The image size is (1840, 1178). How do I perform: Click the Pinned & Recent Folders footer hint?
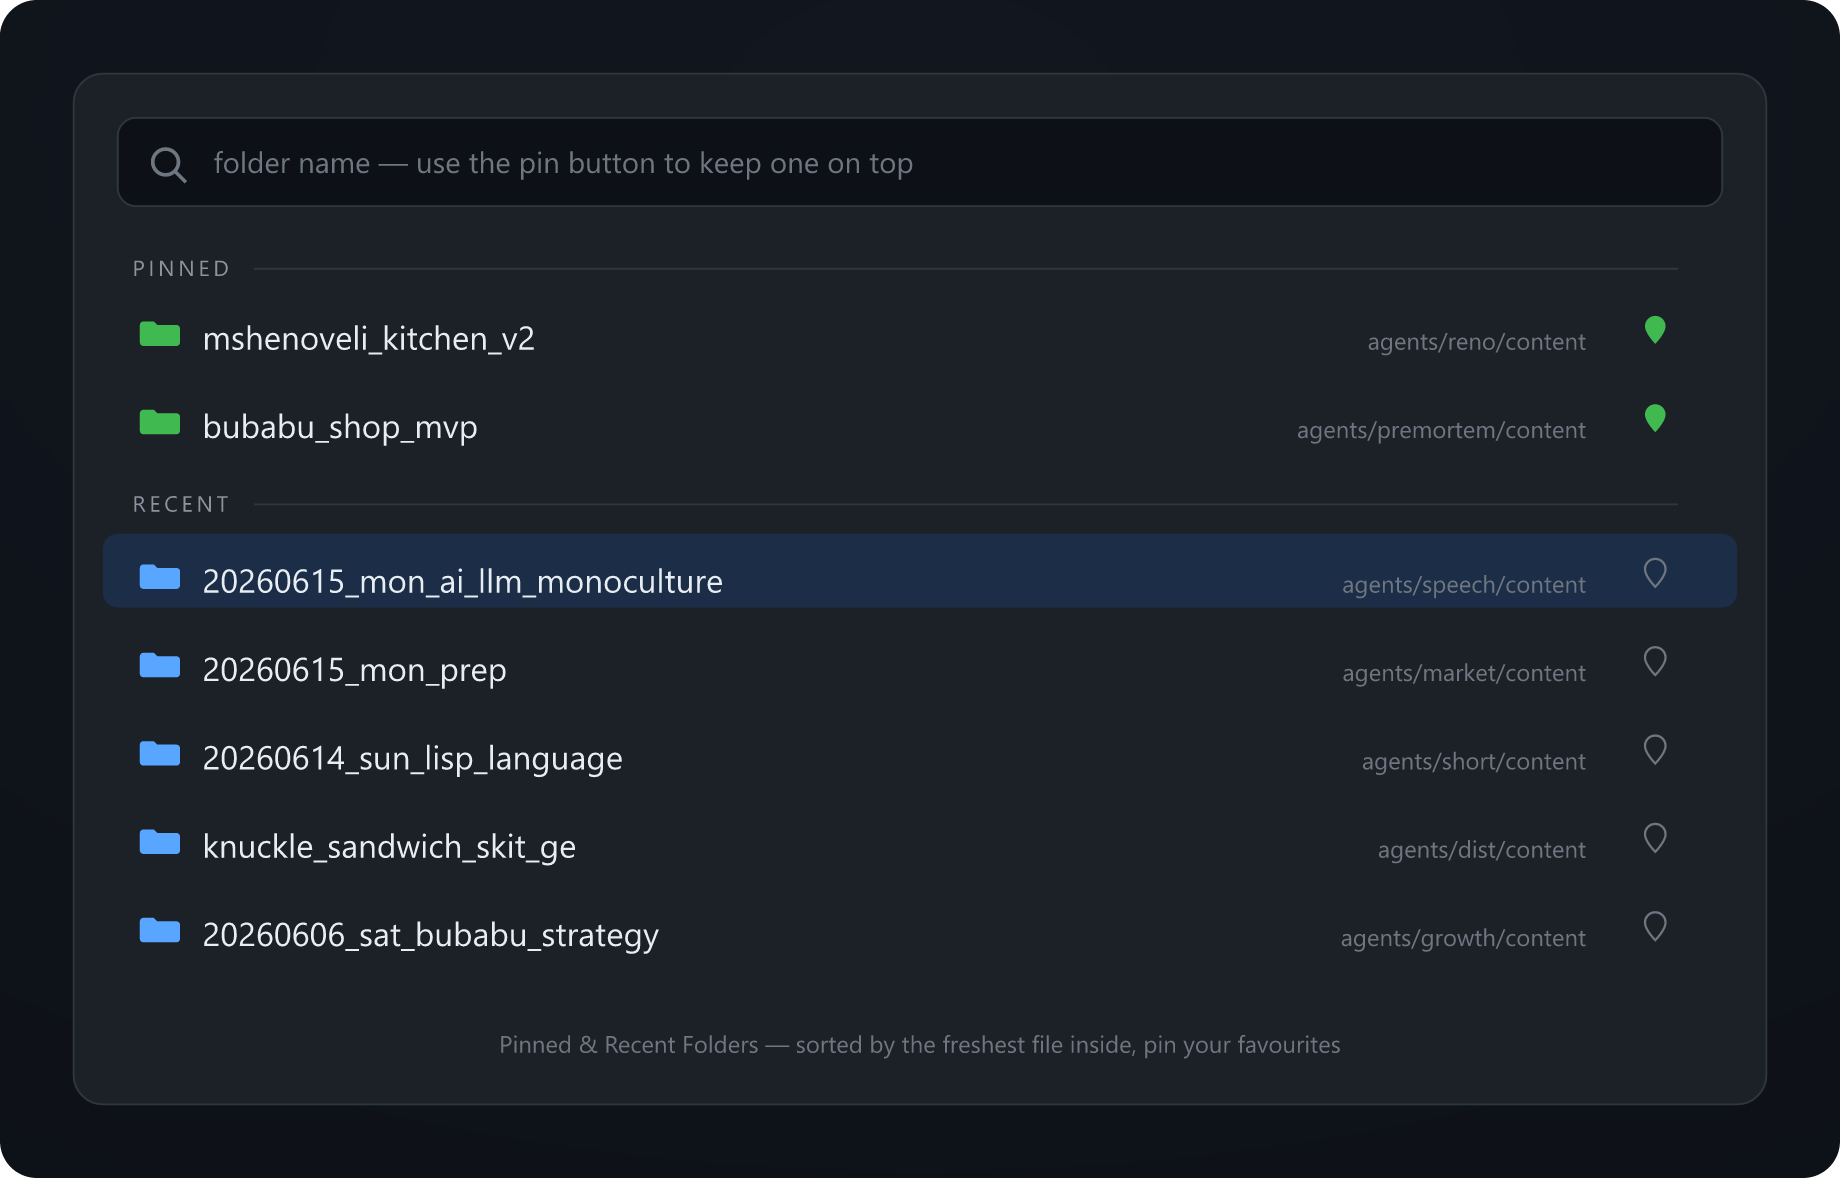pos(920,1045)
